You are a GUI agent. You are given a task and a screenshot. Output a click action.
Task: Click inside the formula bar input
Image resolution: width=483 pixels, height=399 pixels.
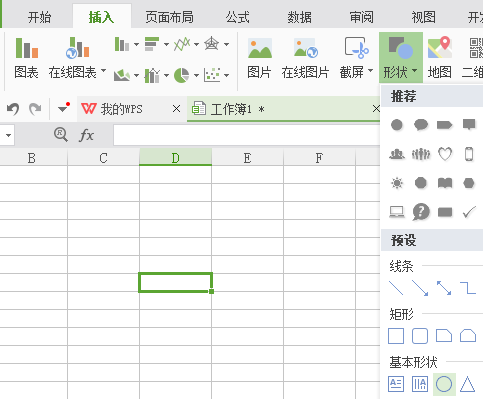pos(247,135)
